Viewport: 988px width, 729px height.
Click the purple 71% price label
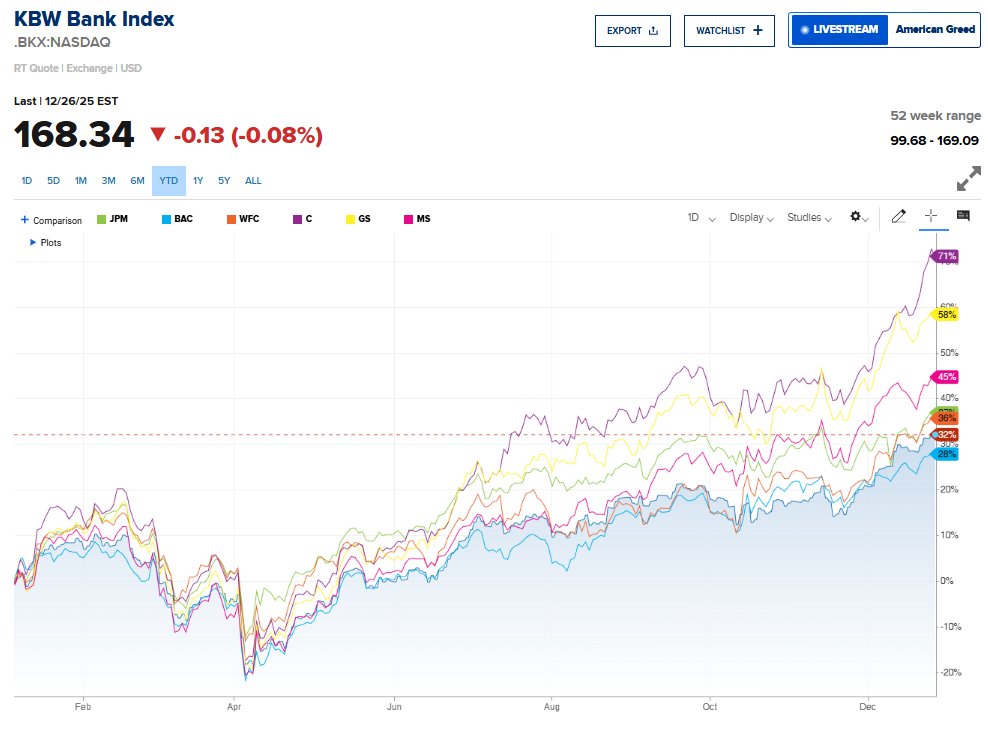[946, 257]
